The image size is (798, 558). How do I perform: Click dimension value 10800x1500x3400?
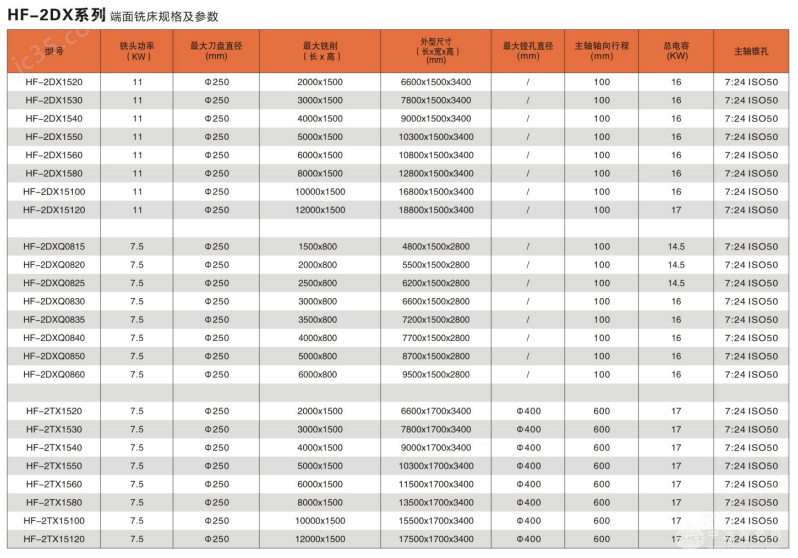click(x=436, y=155)
